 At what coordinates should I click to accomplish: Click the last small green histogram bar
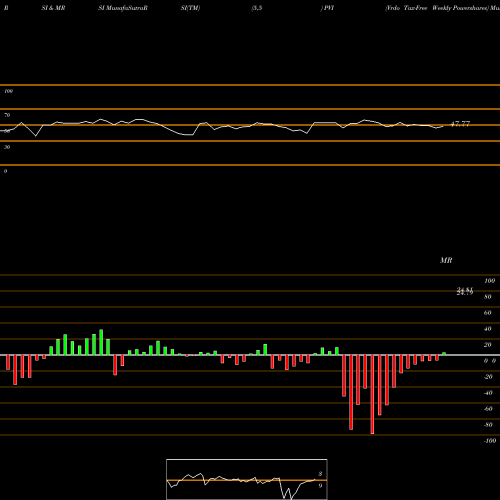[444, 354]
